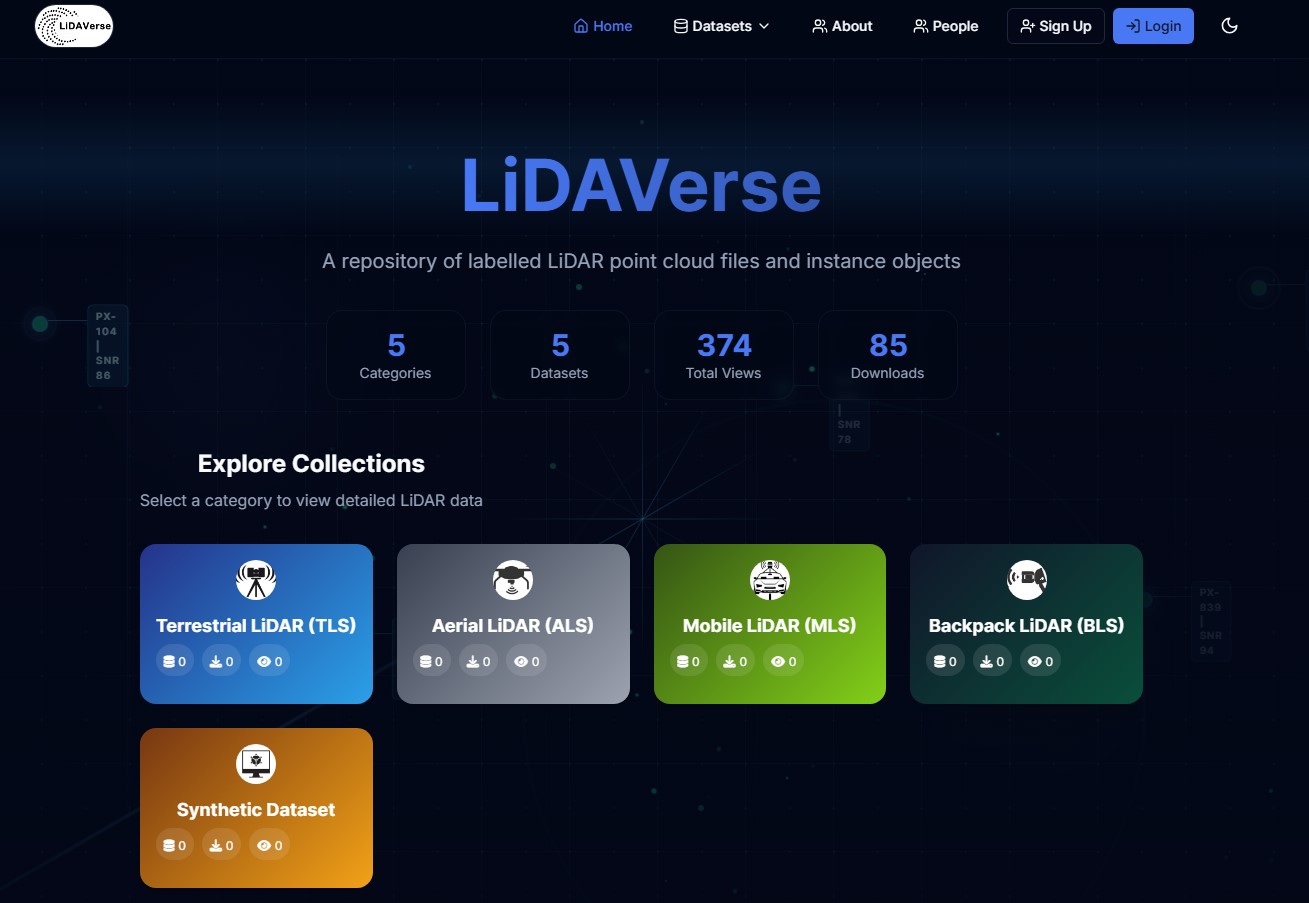
Task: Click the Downloads stat card showing 85
Action: tap(888, 355)
